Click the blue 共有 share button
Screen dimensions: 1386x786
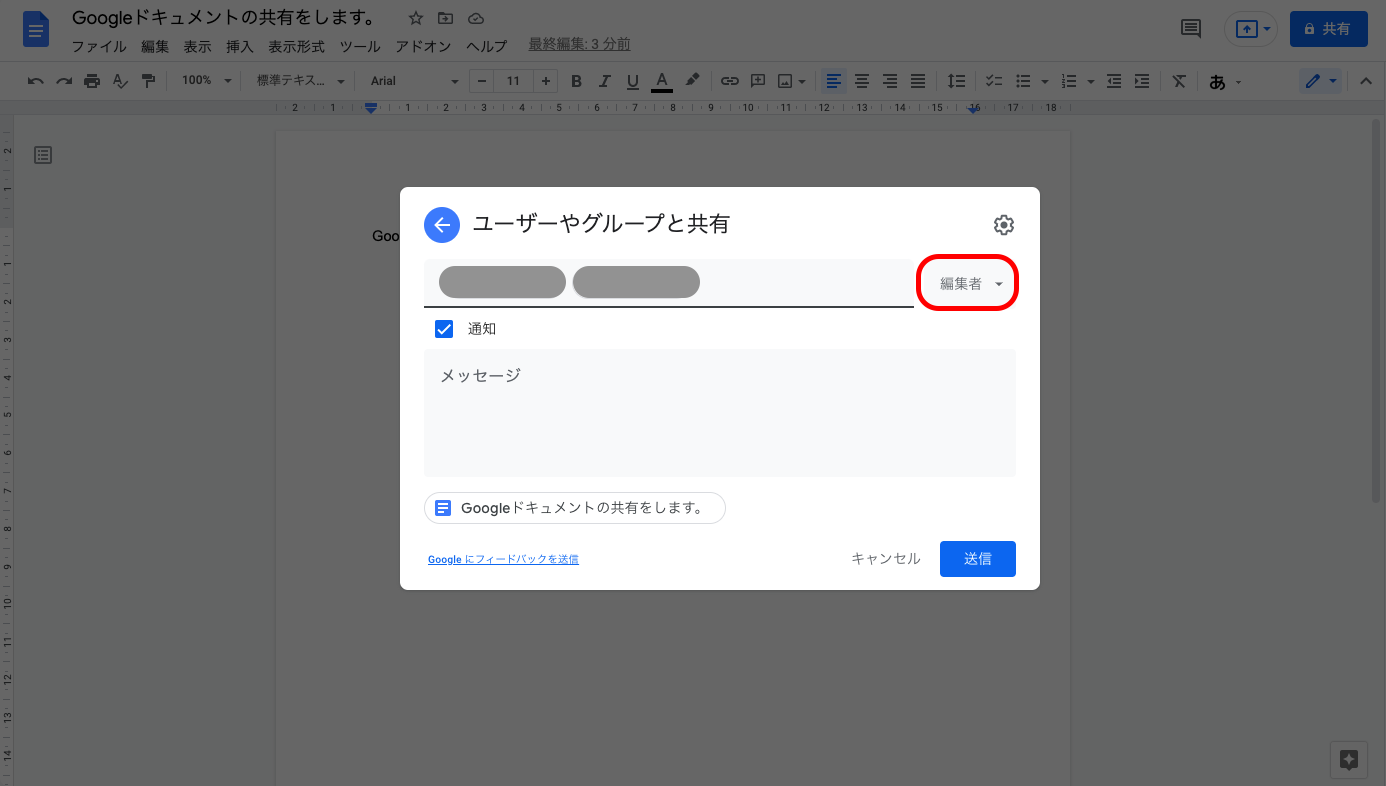point(1328,29)
